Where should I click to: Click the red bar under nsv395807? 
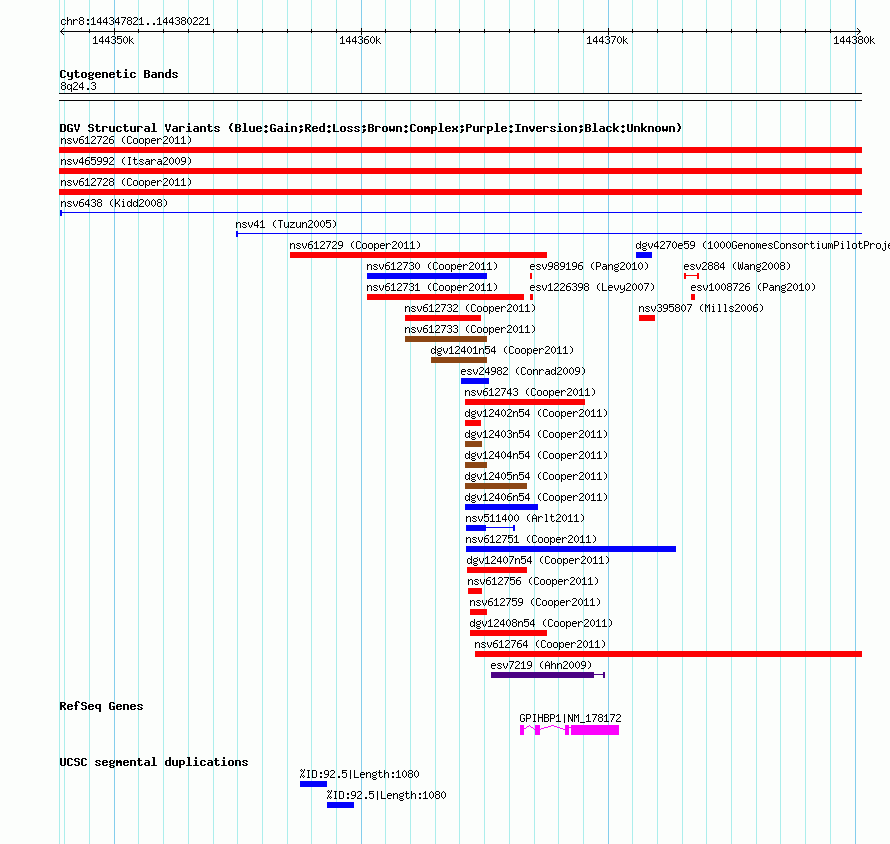(x=647, y=318)
